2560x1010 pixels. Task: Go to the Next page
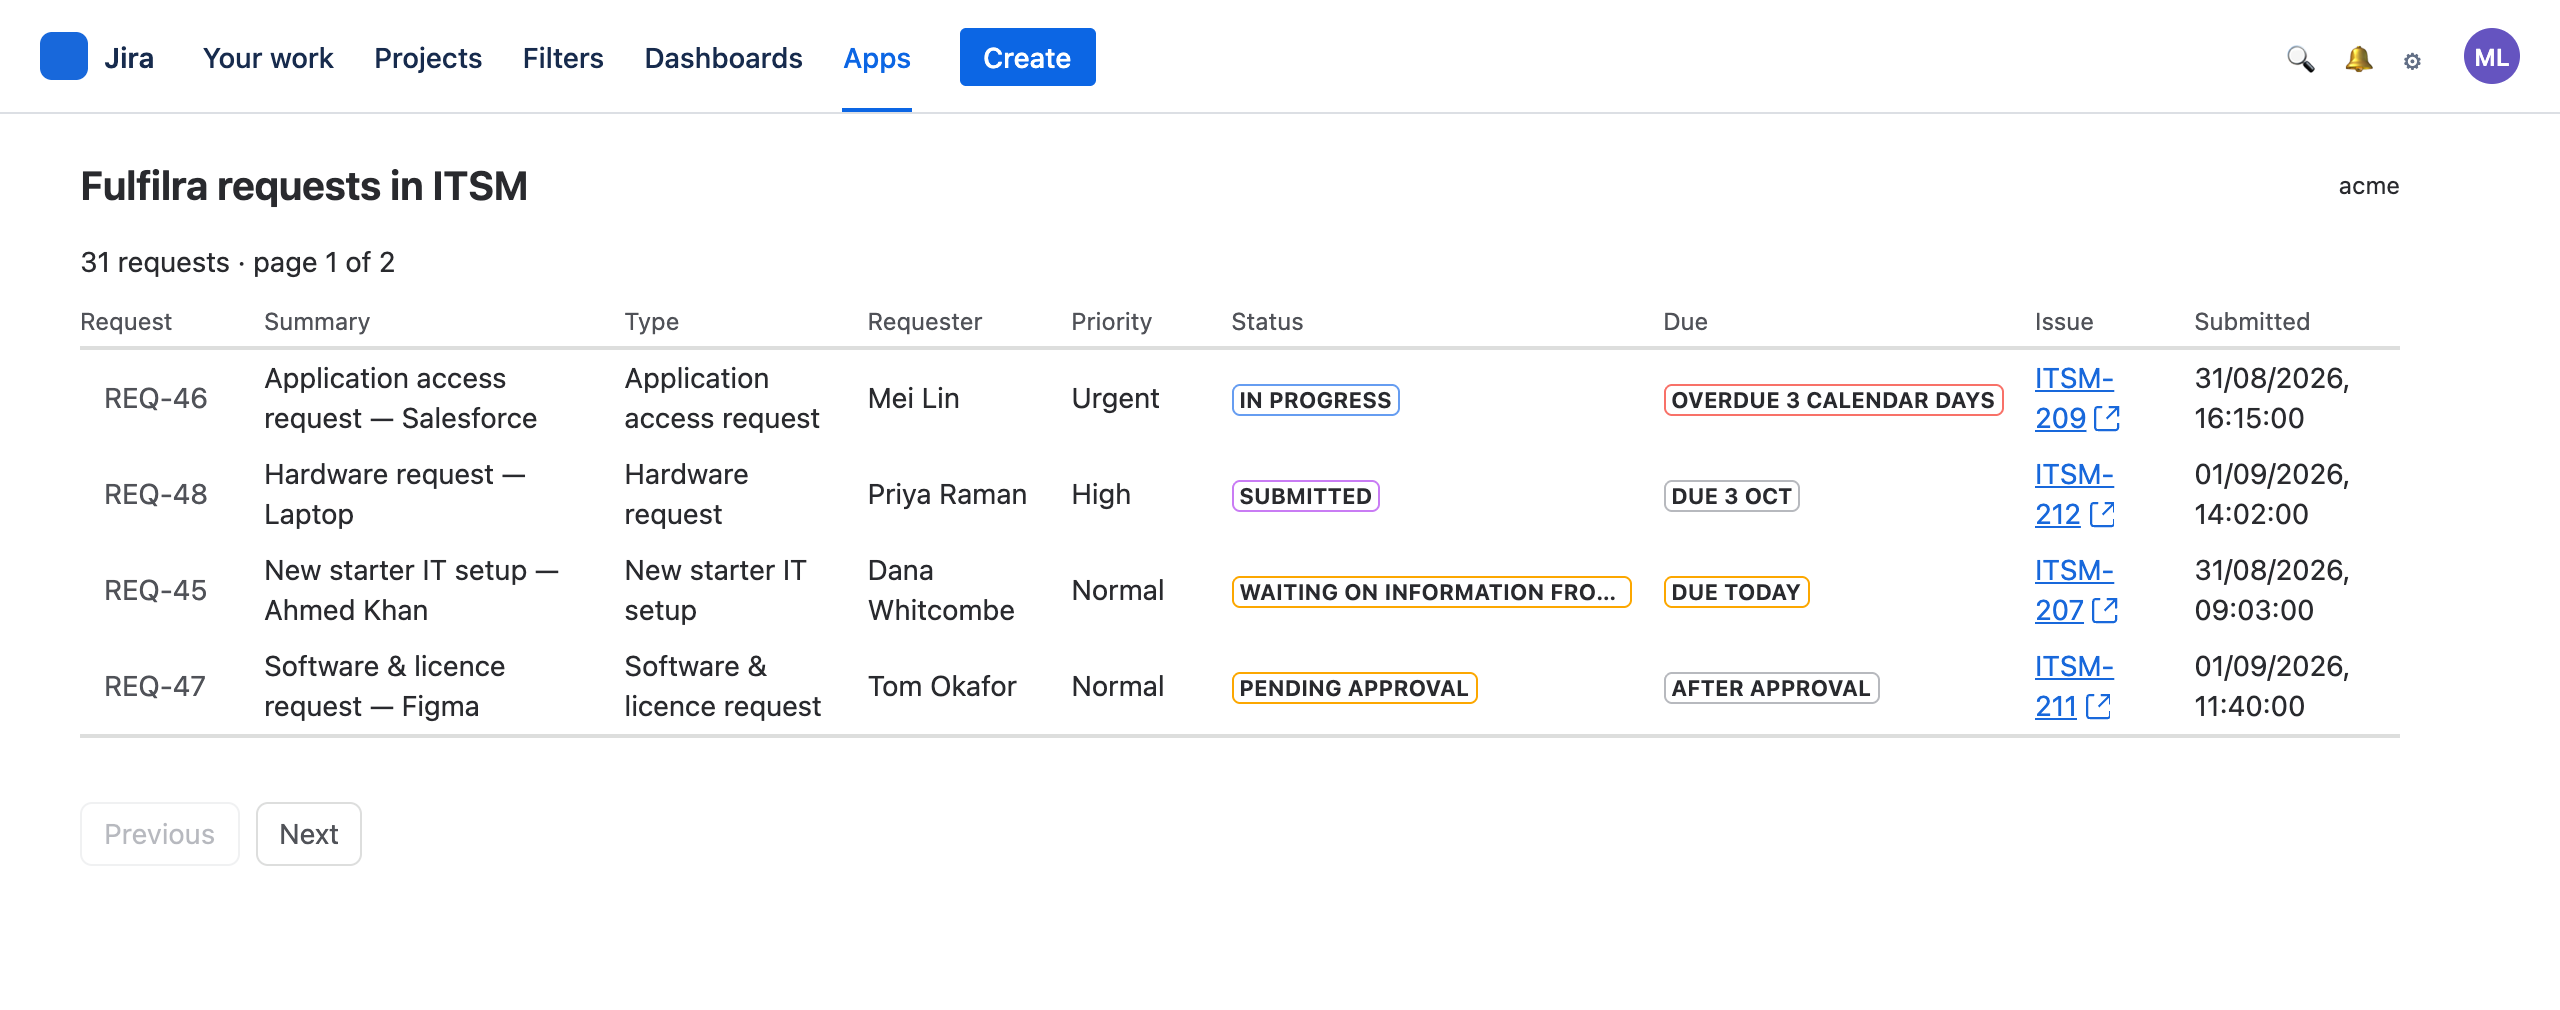tap(309, 834)
